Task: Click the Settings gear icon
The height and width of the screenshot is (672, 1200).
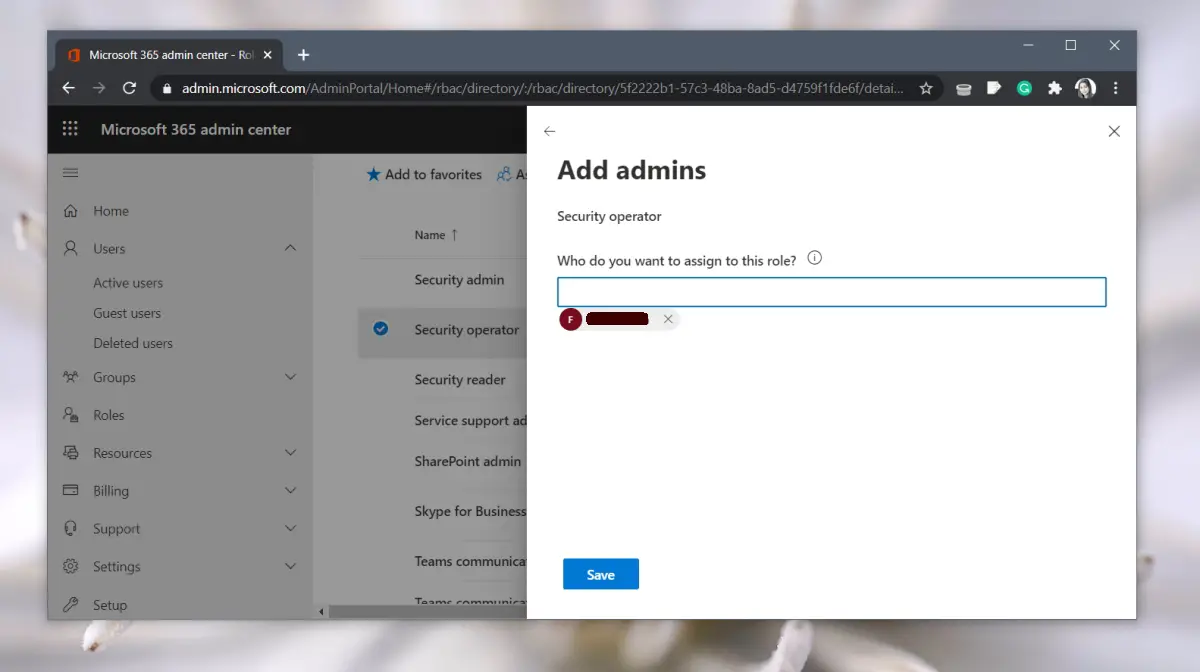Action: coord(70,566)
